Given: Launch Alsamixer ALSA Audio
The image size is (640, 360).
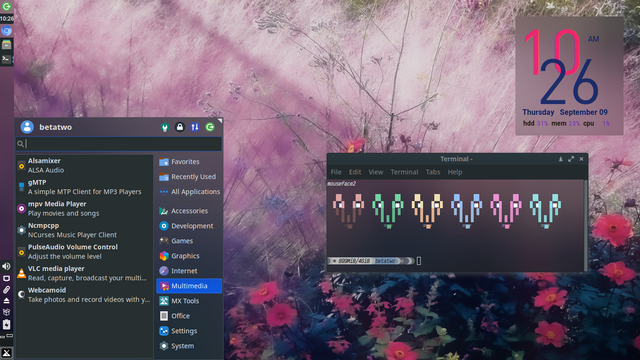Looking at the screenshot, I should (84, 165).
